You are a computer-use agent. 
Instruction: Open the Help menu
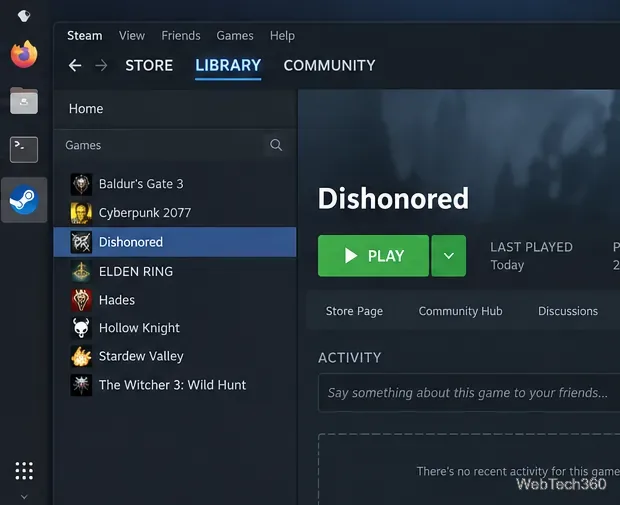click(x=282, y=36)
